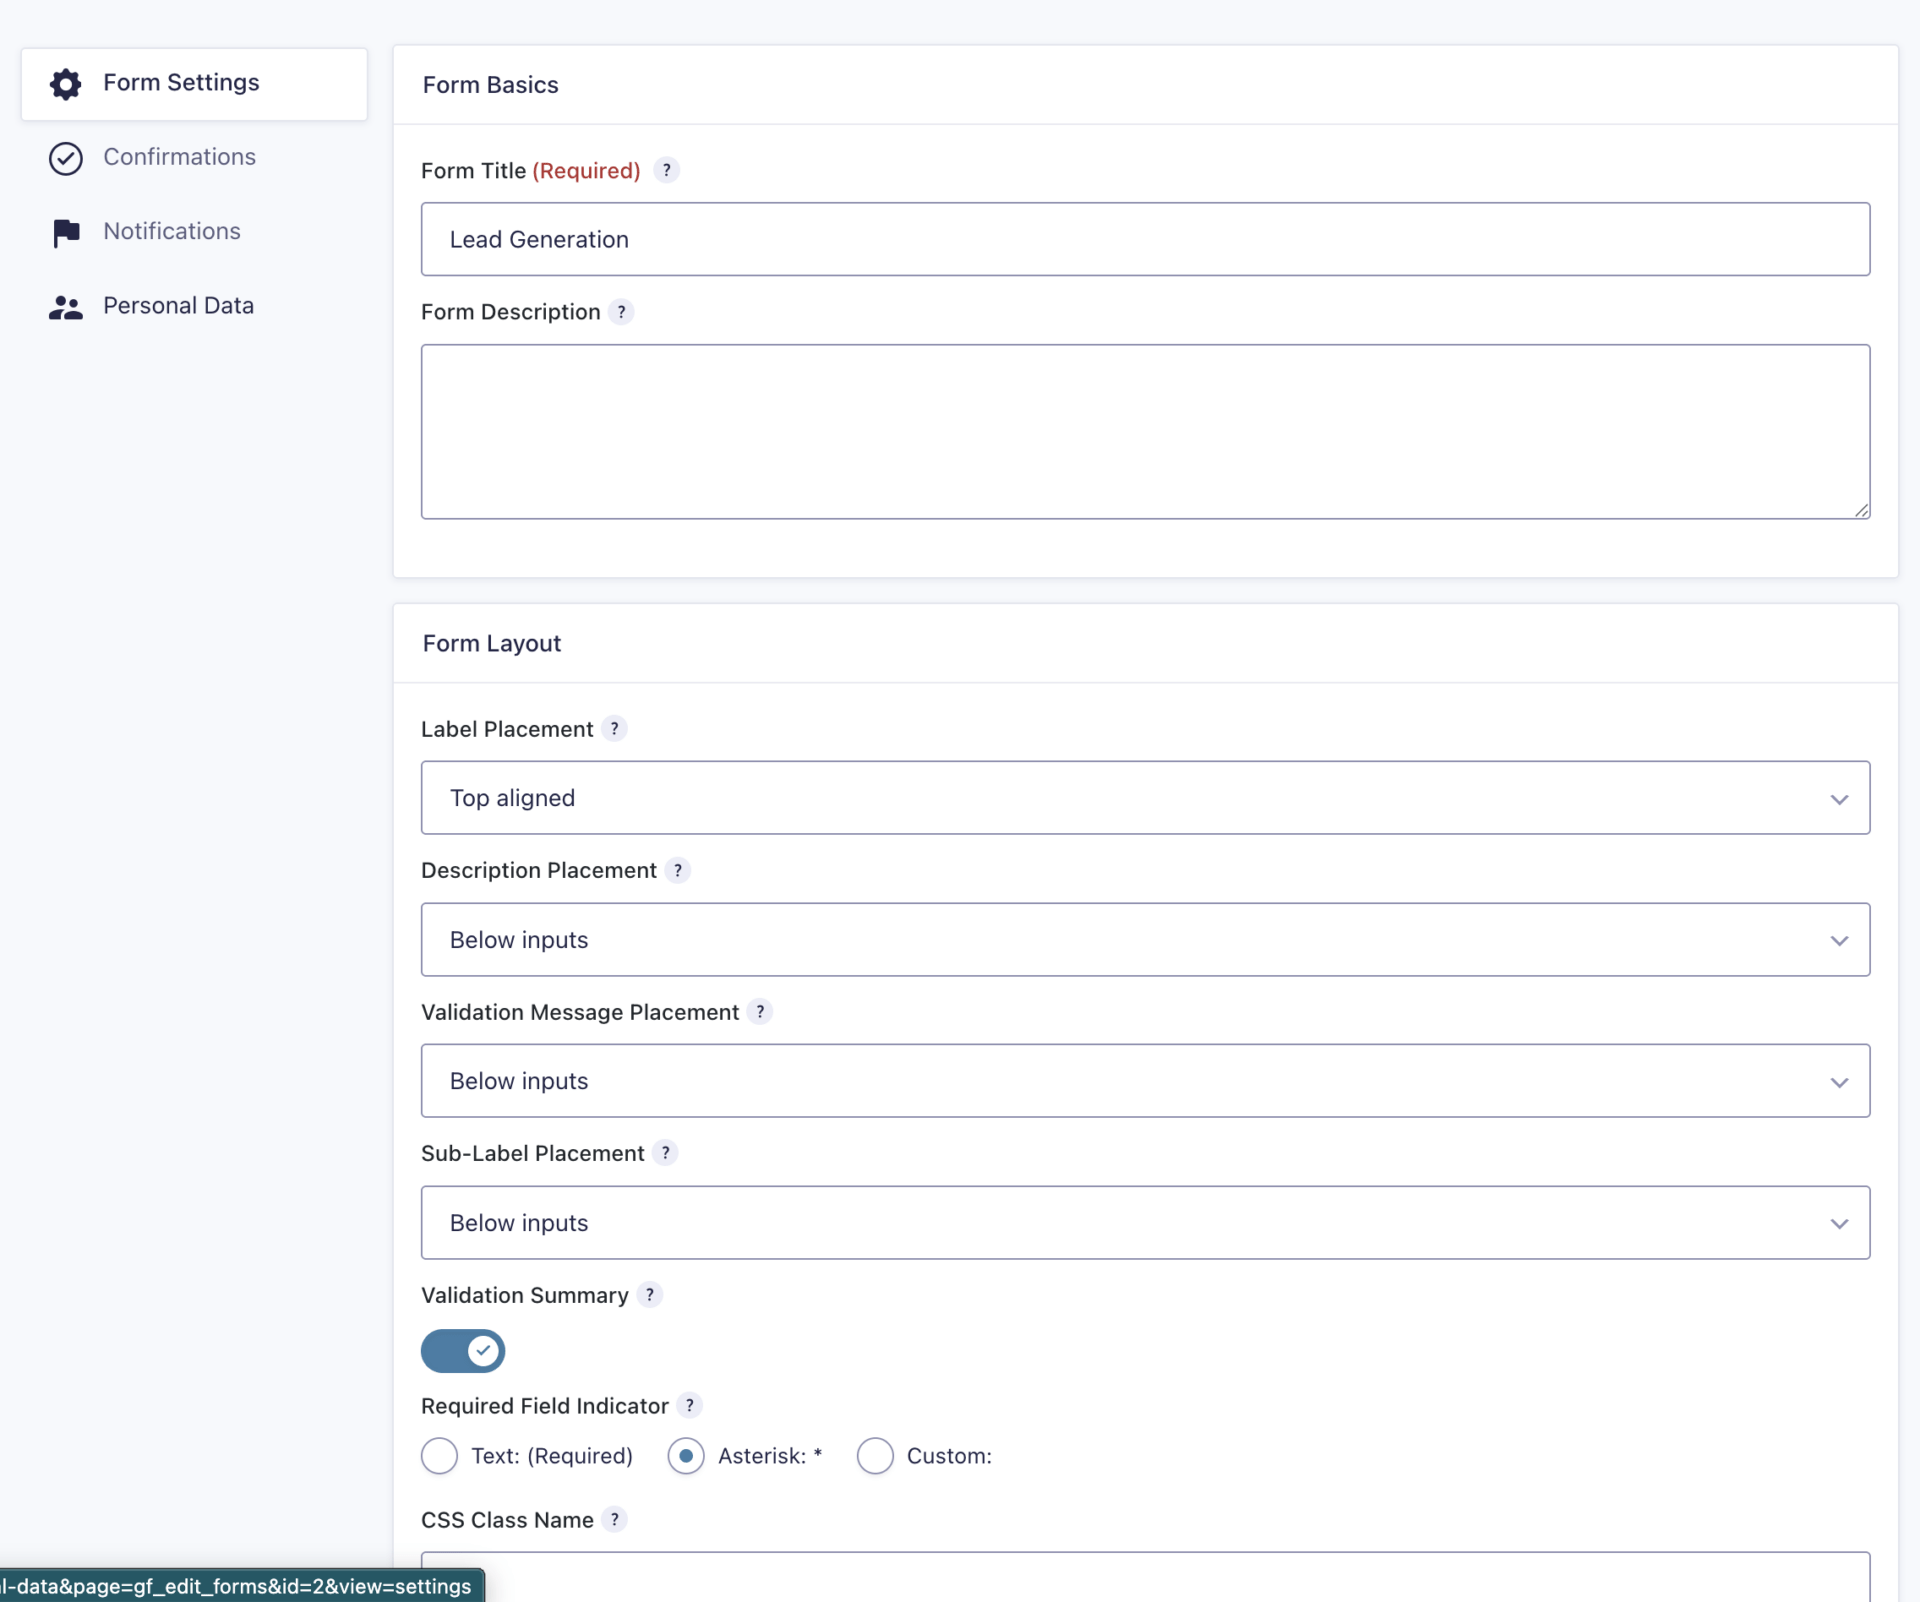The image size is (1920, 1602).
Task: Select Form Settings in the sidebar
Action: point(181,83)
